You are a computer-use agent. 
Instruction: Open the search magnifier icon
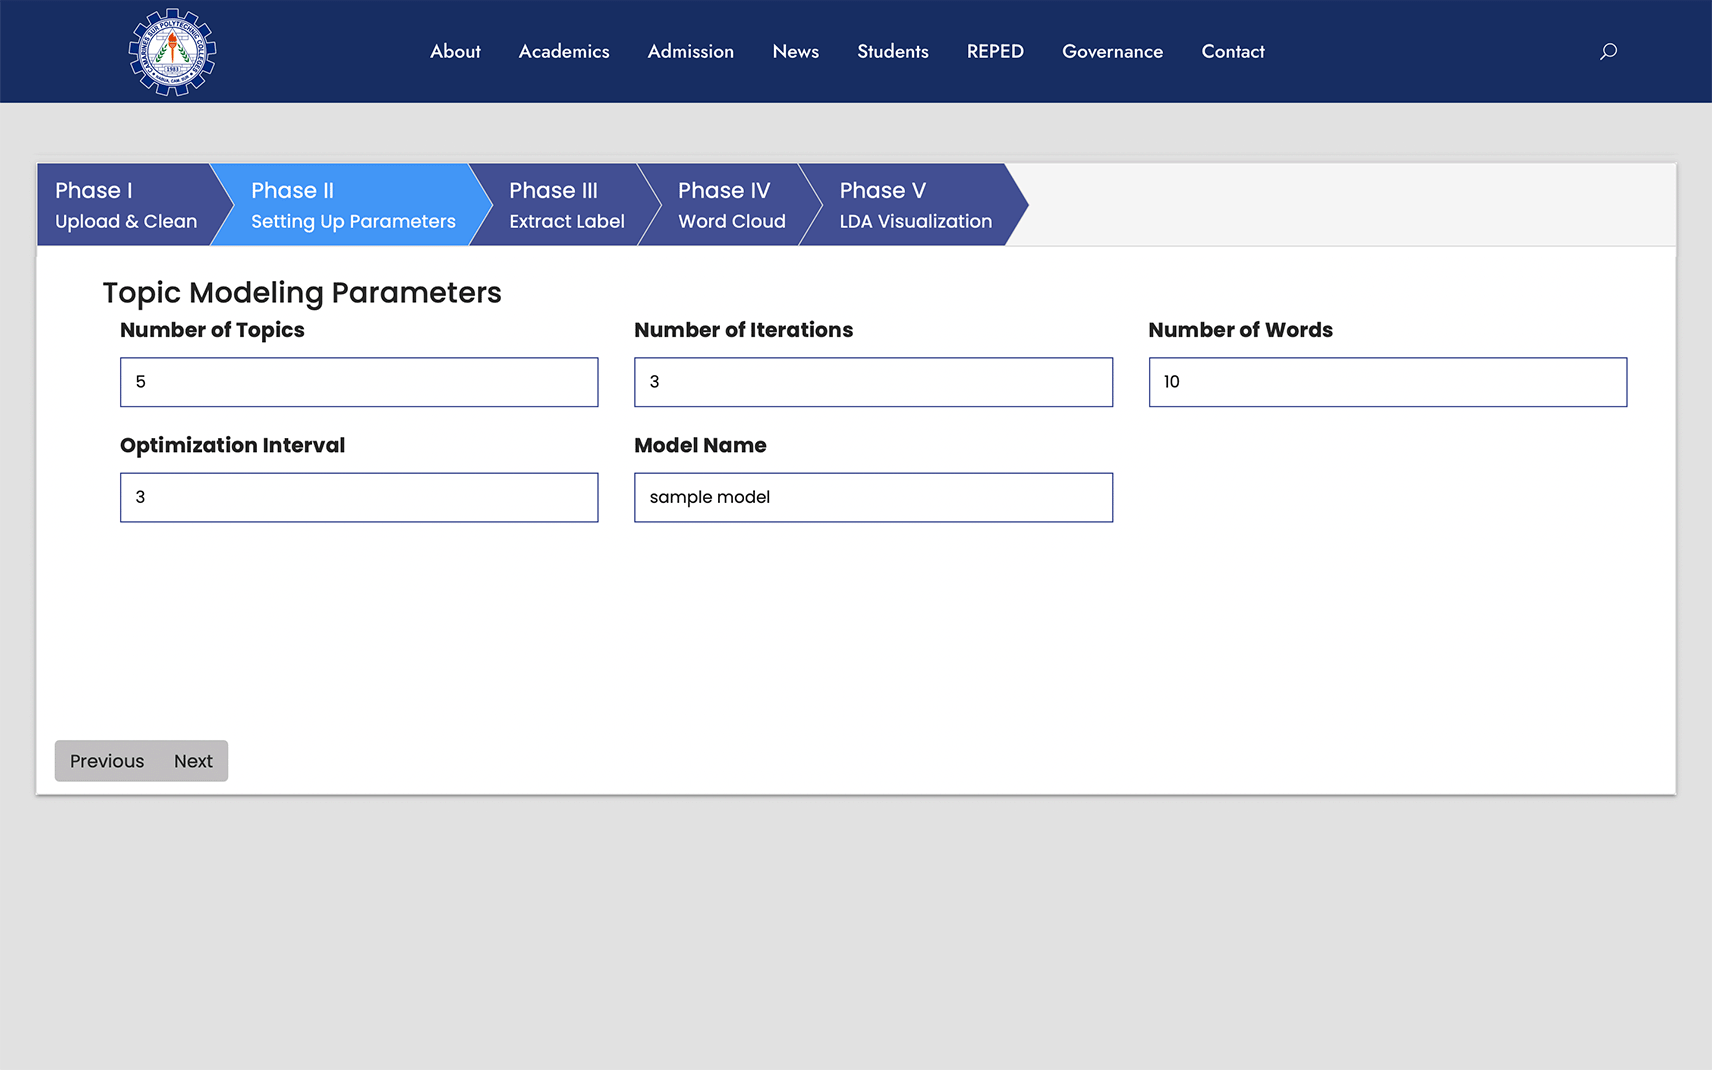click(x=1608, y=51)
